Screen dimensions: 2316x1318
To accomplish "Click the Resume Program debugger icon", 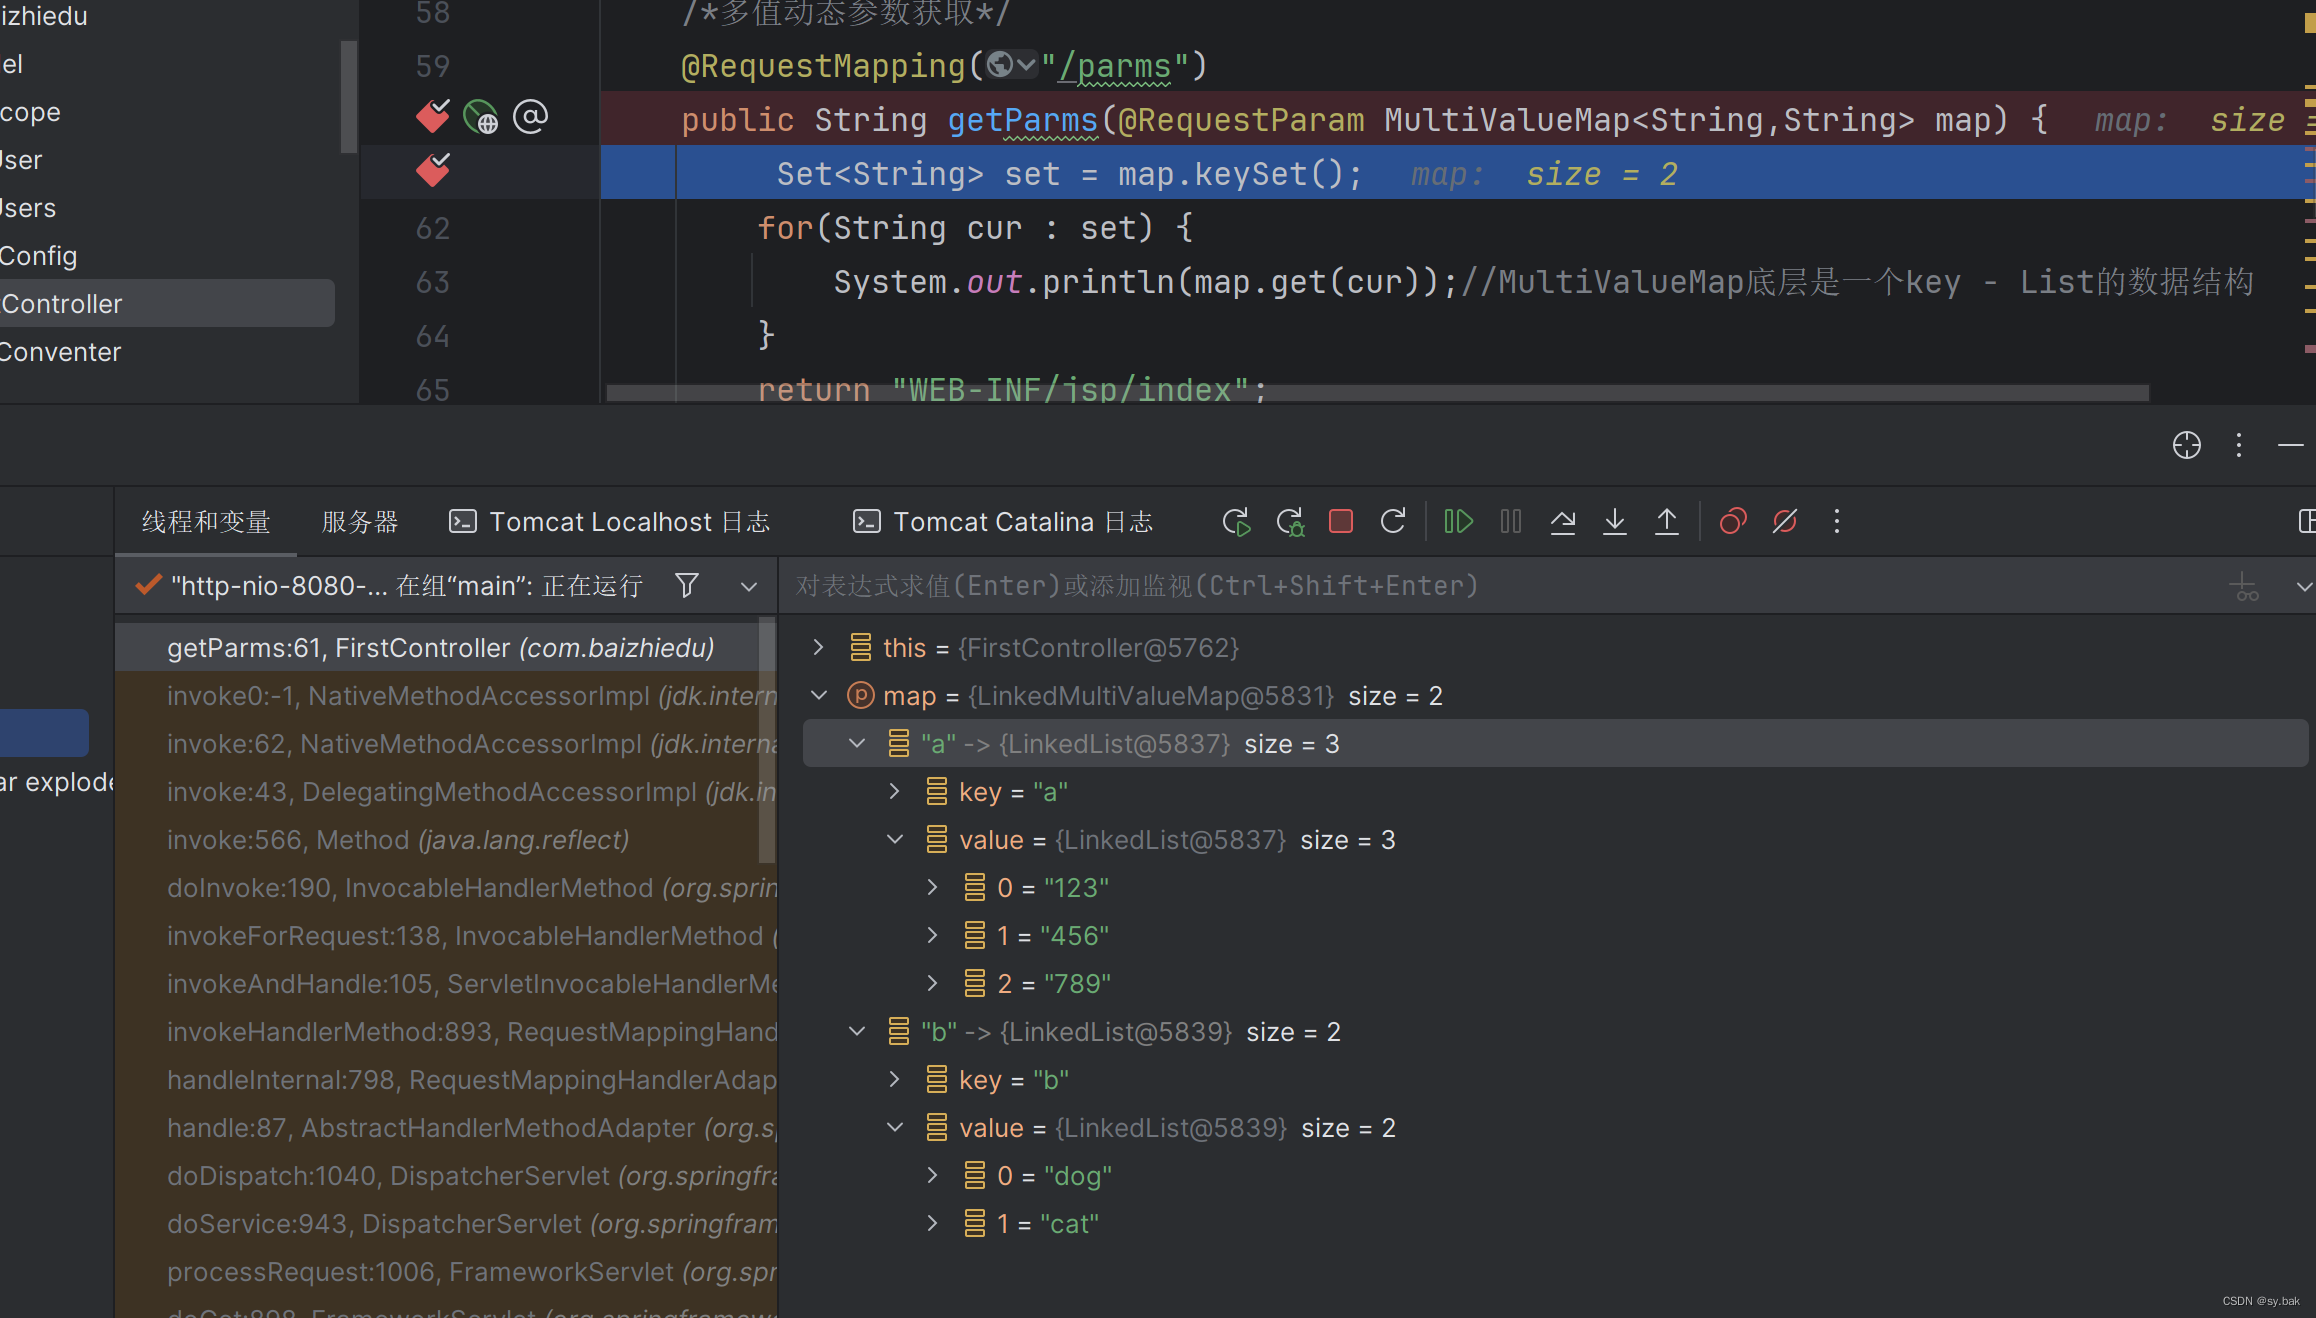I will coord(1458,521).
